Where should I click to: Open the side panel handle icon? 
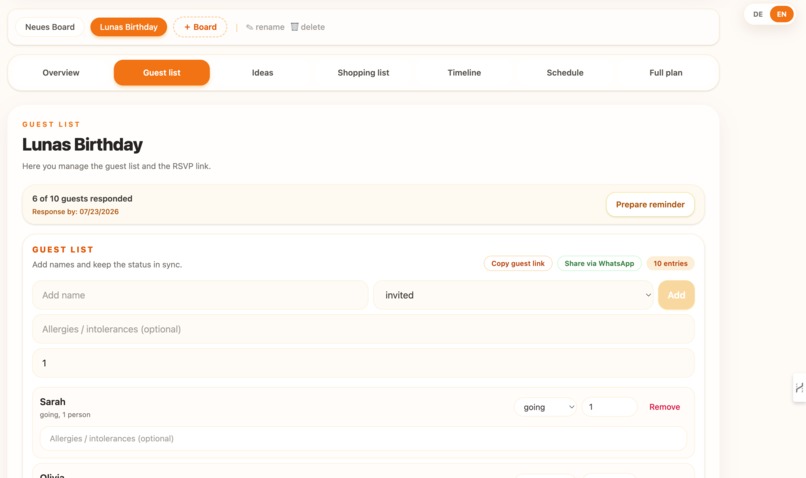click(799, 388)
